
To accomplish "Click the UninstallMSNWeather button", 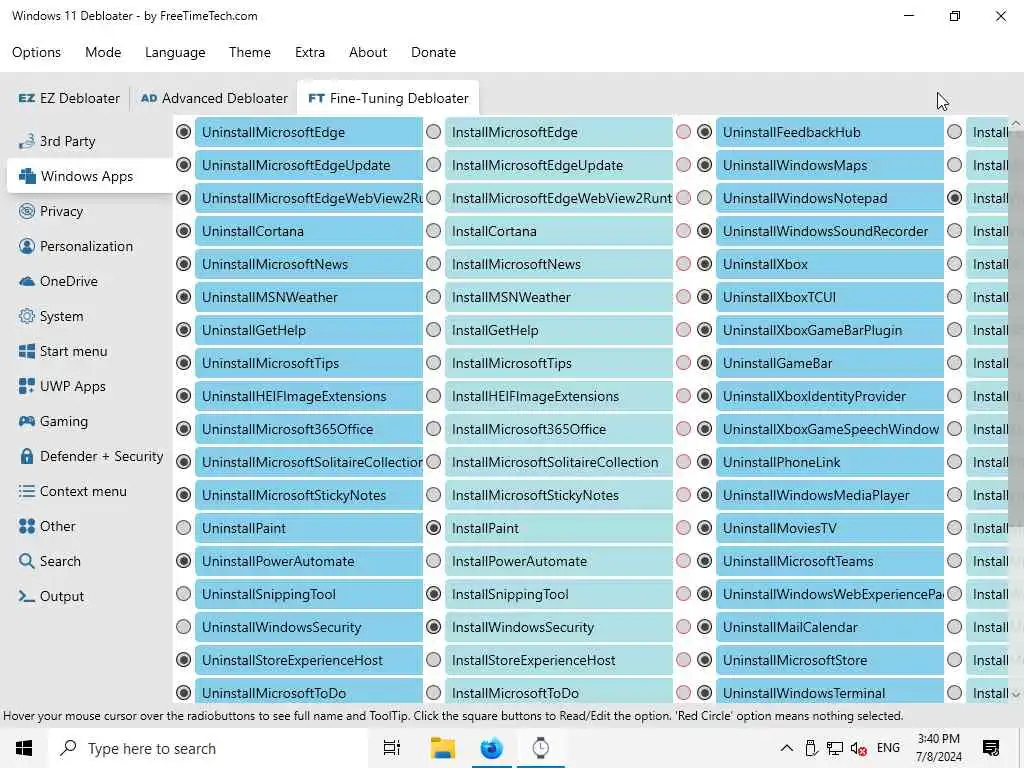I will click(x=309, y=297).
